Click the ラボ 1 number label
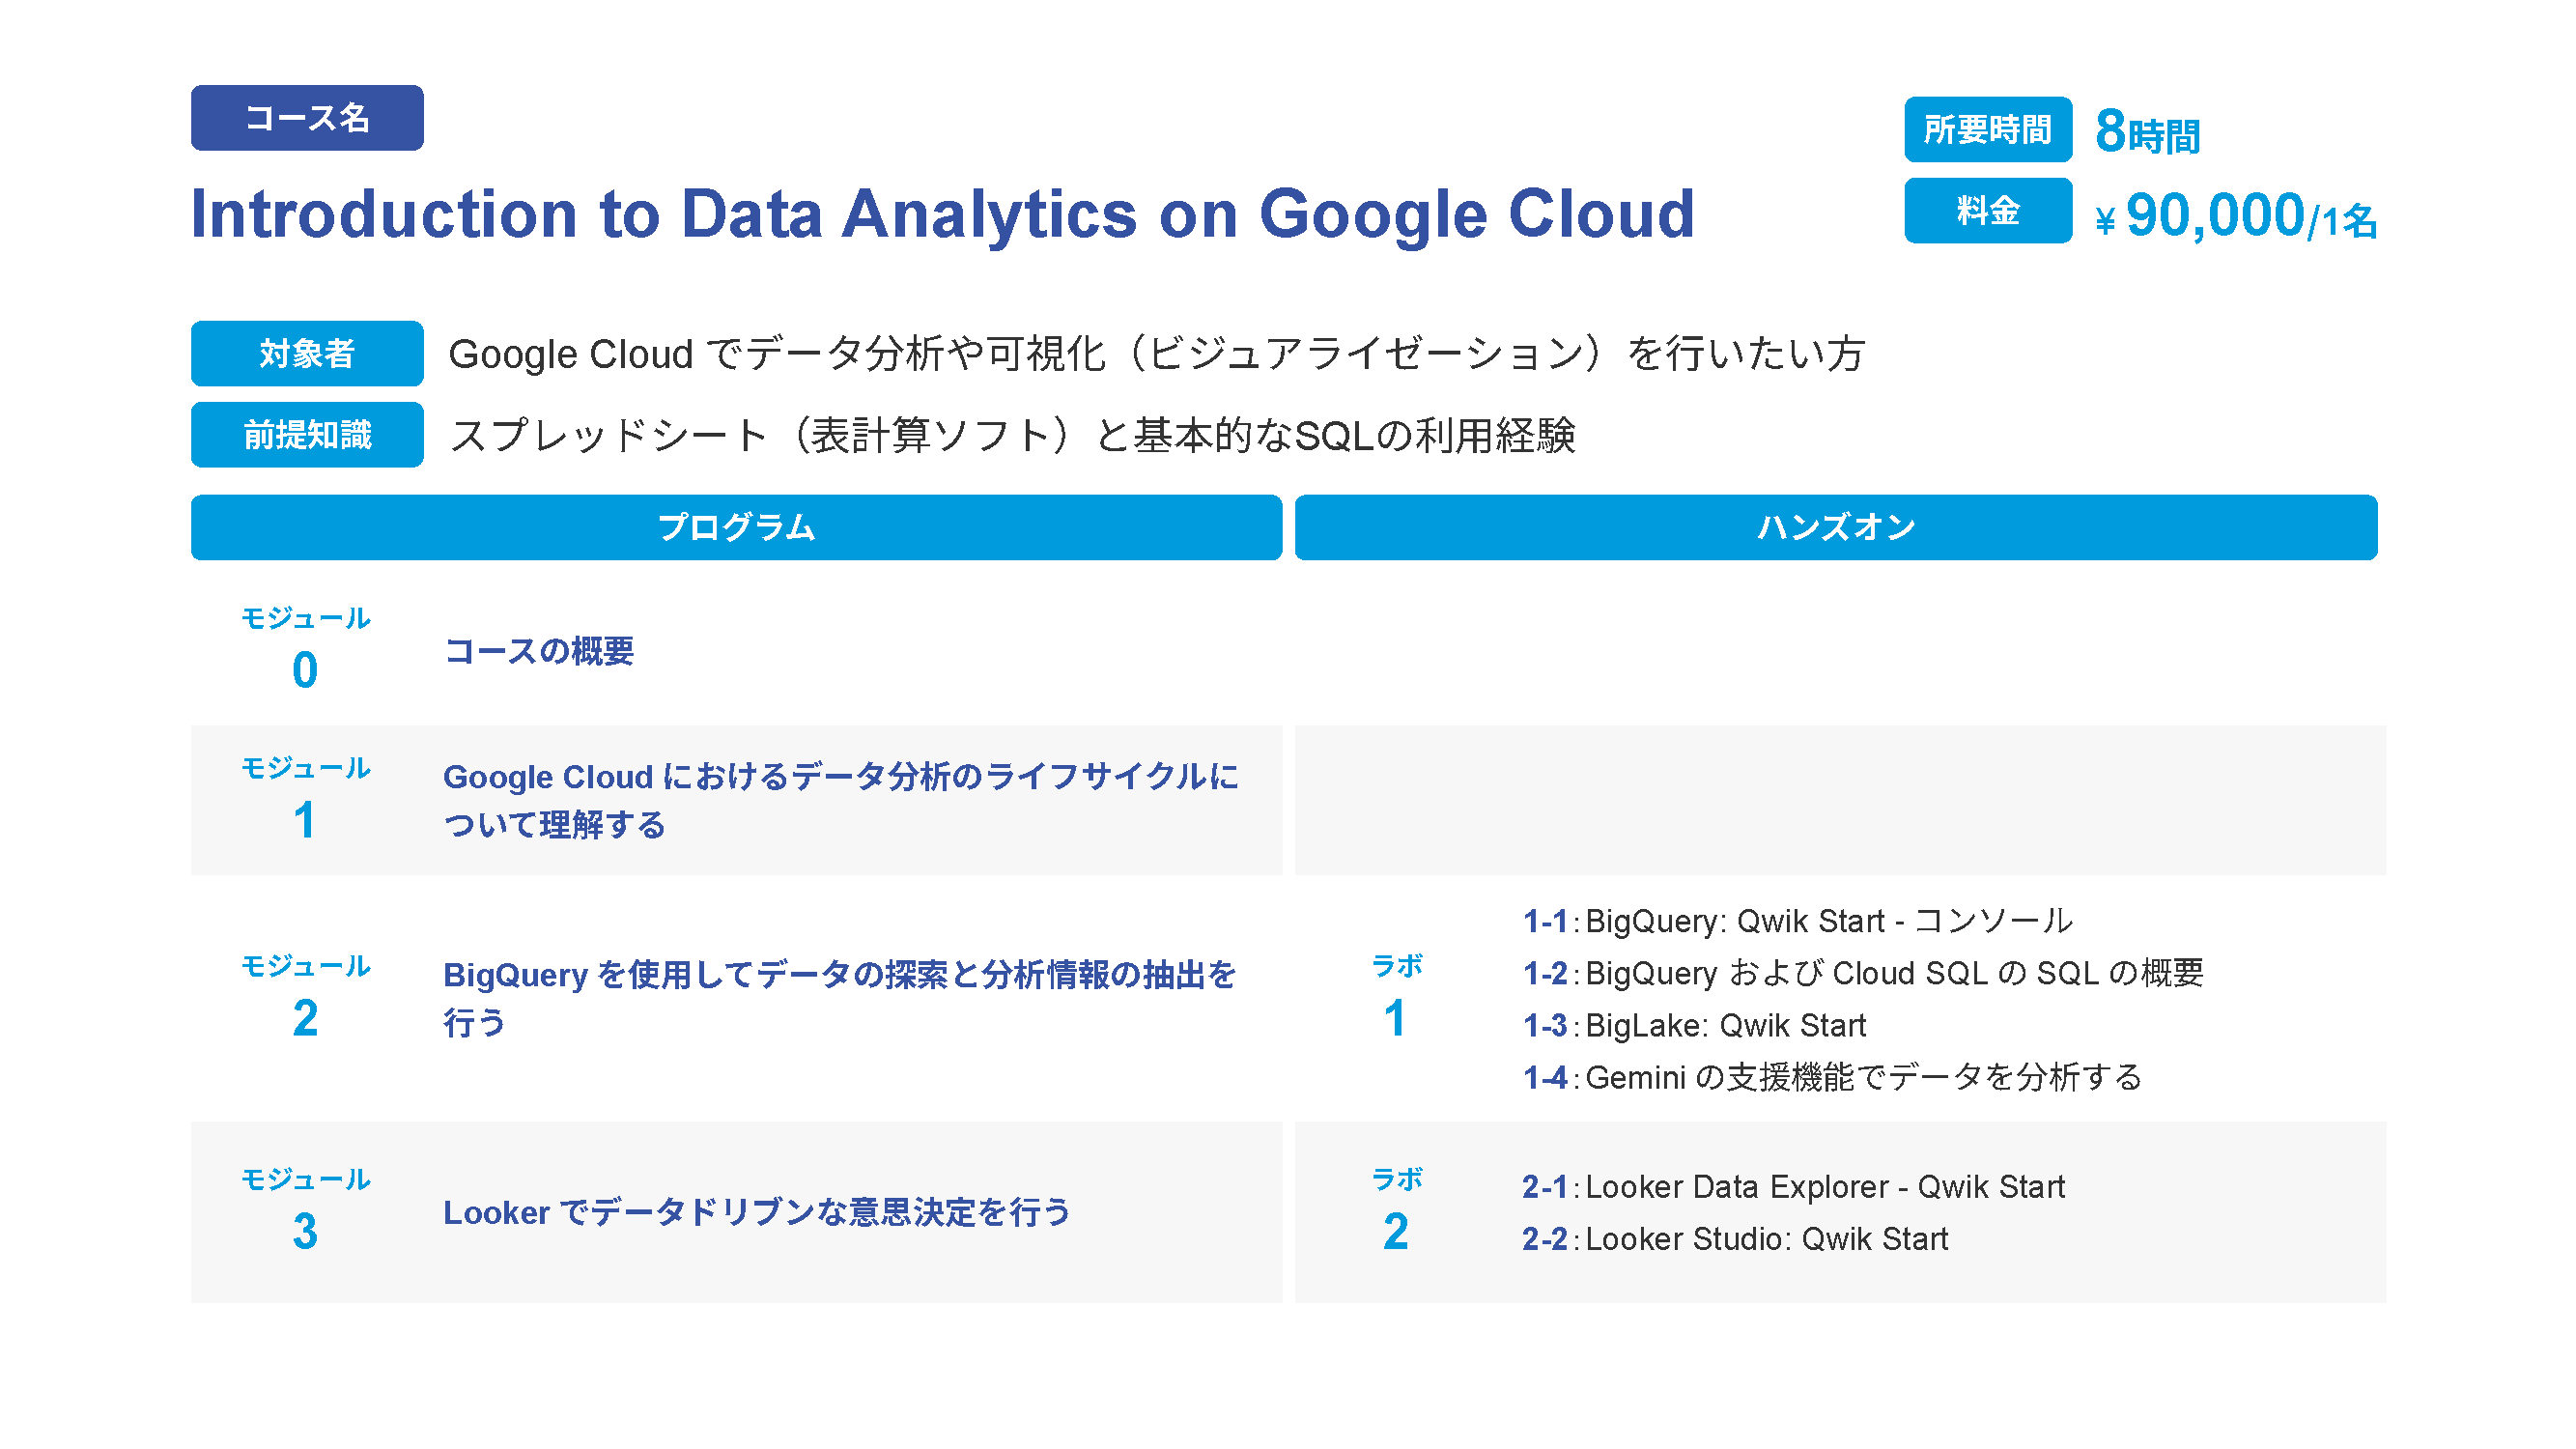2576x1449 pixels. click(x=1395, y=997)
